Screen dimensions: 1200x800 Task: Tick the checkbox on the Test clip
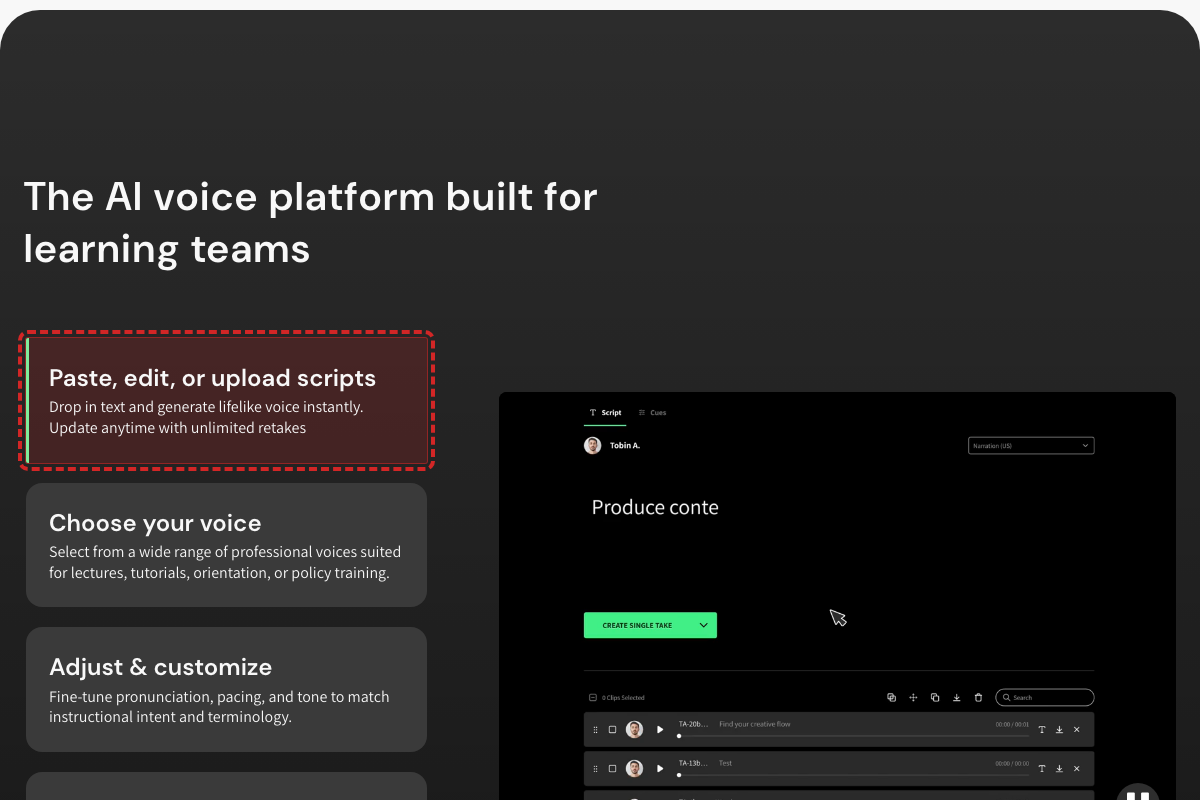pyautogui.click(x=612, y=768)
